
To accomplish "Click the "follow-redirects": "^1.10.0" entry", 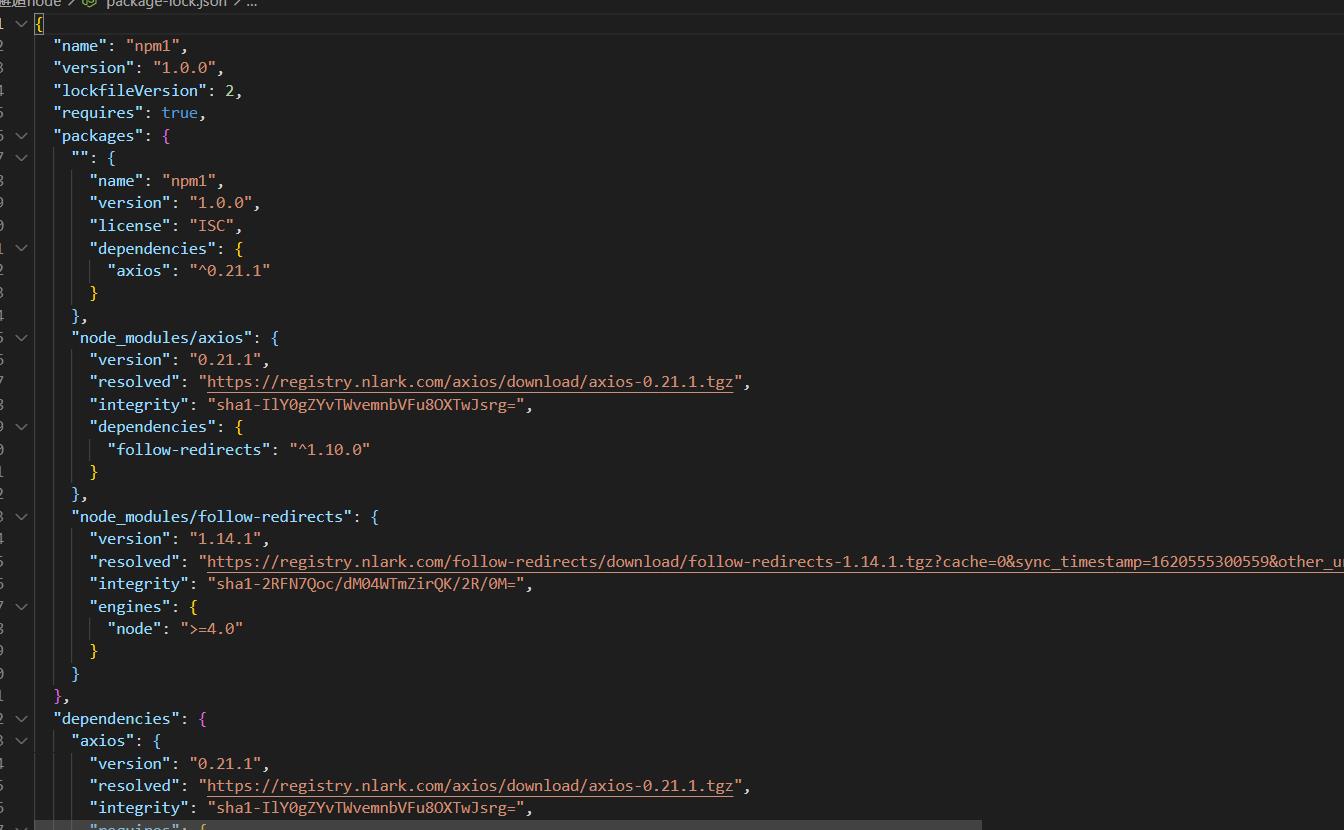I will coord(239,449).
